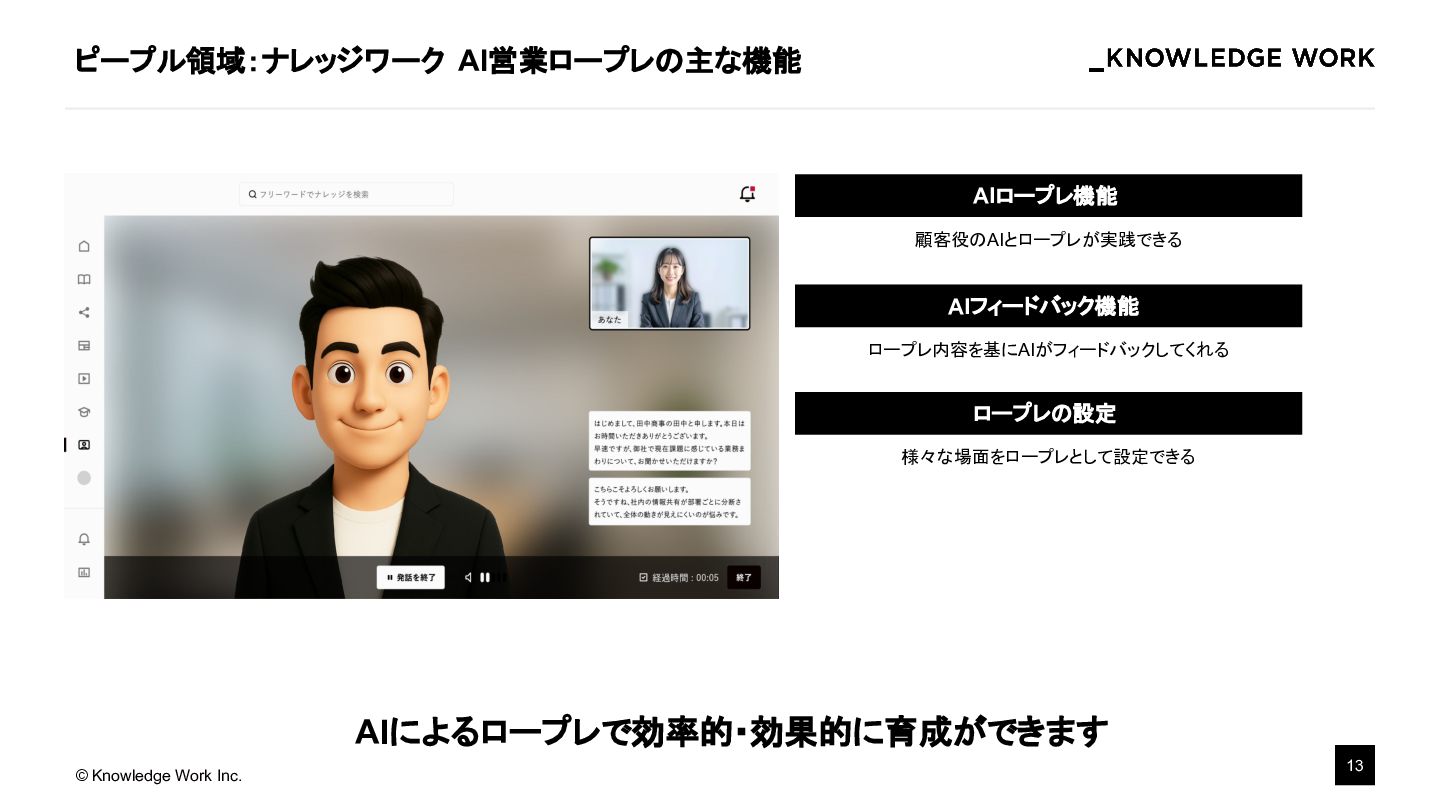Image resolution: width=1440 pixels, height=810 pixels.
Task: End the session with 終了 button
Action: pos(744,577)
